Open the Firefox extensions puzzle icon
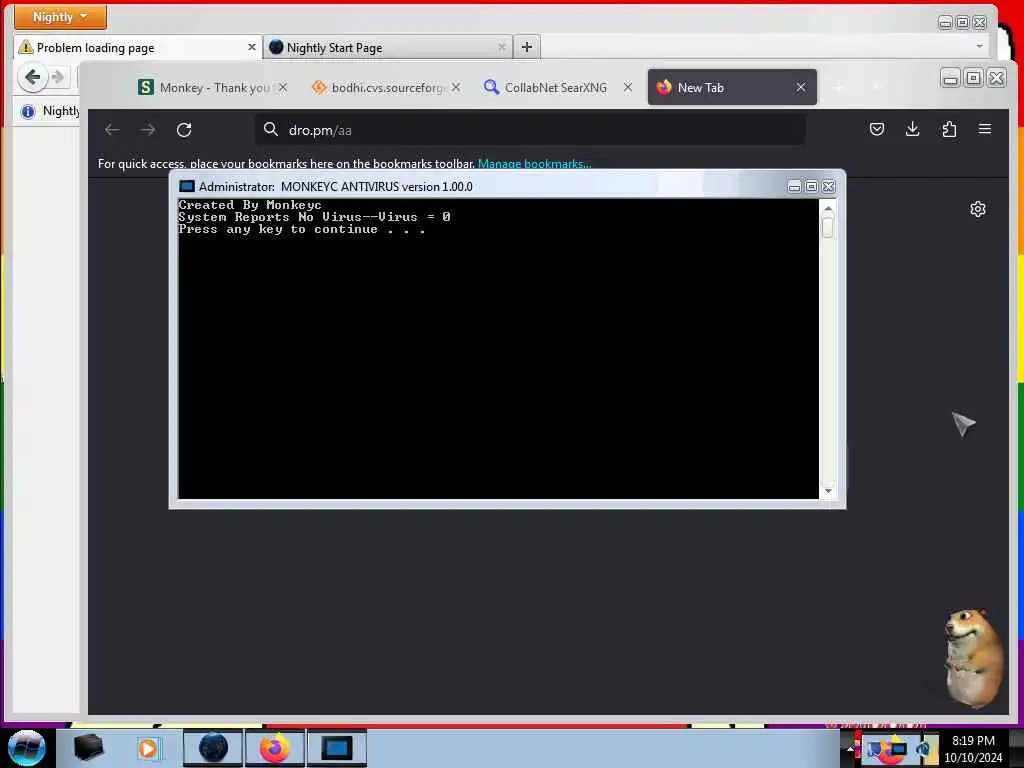The image size is (1024, 768). coord(949,129)
